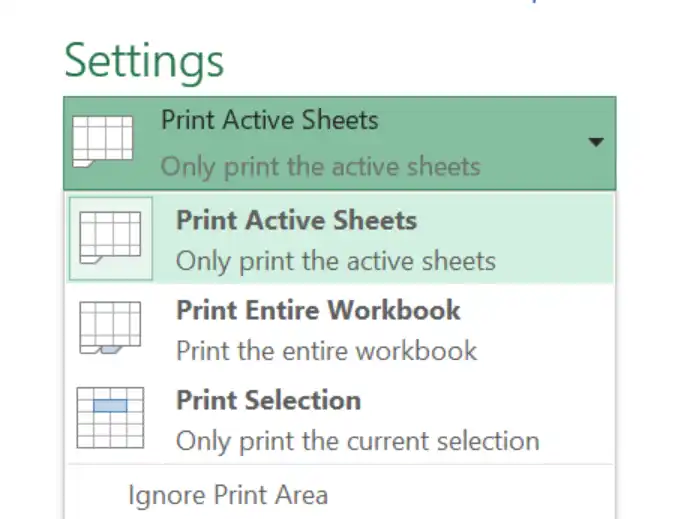The image size is (681, 519).
Task: Select Print Entire Workbook option
Action: pos(340,329)
